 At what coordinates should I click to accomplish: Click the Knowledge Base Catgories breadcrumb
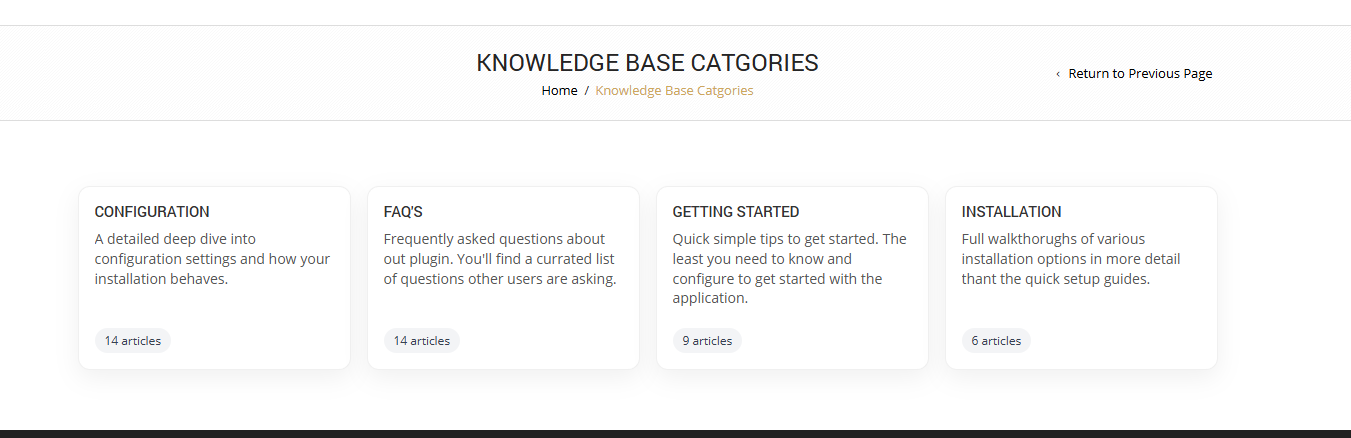674,90
